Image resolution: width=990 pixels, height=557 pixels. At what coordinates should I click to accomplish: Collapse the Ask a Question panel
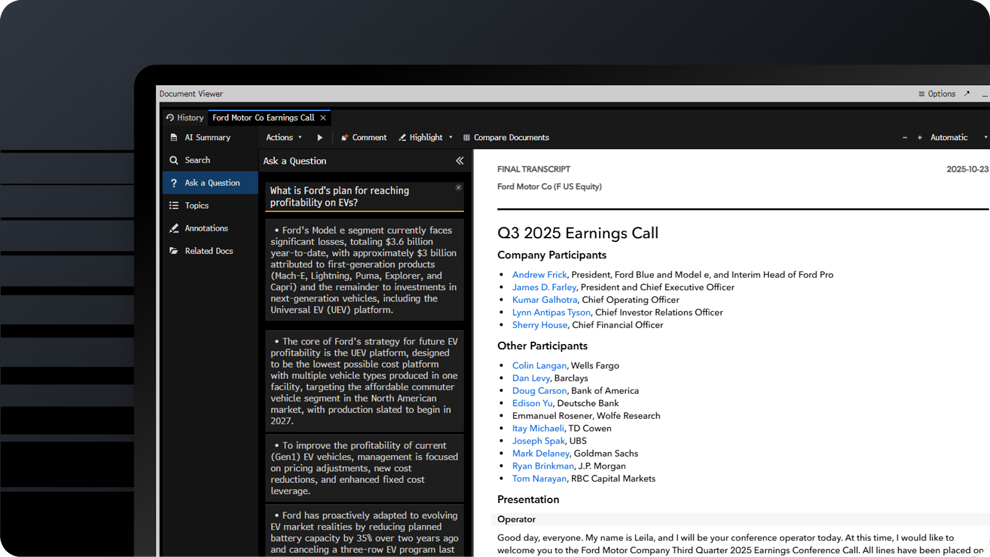(x=459, y=161)
